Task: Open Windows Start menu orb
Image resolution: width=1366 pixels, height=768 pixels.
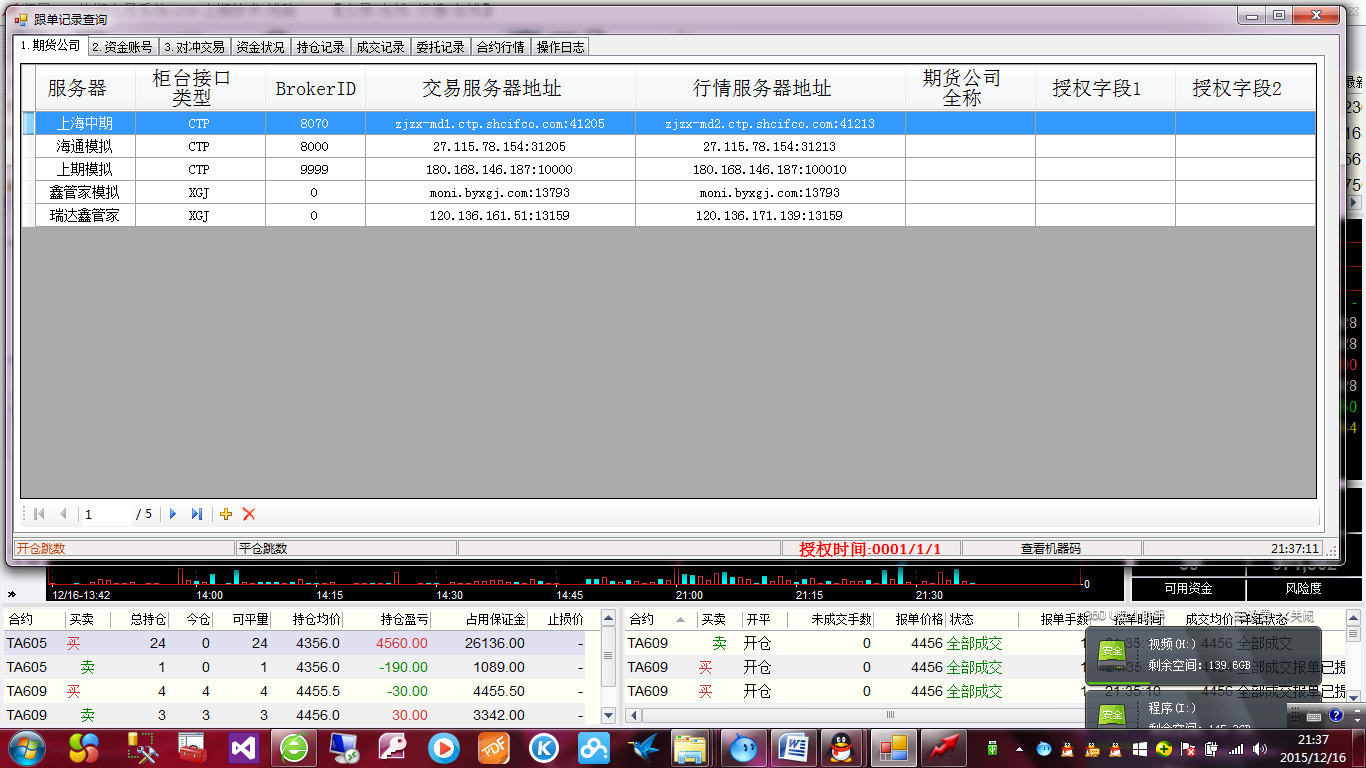Action: pyautogui.click(x=27, y=746)
